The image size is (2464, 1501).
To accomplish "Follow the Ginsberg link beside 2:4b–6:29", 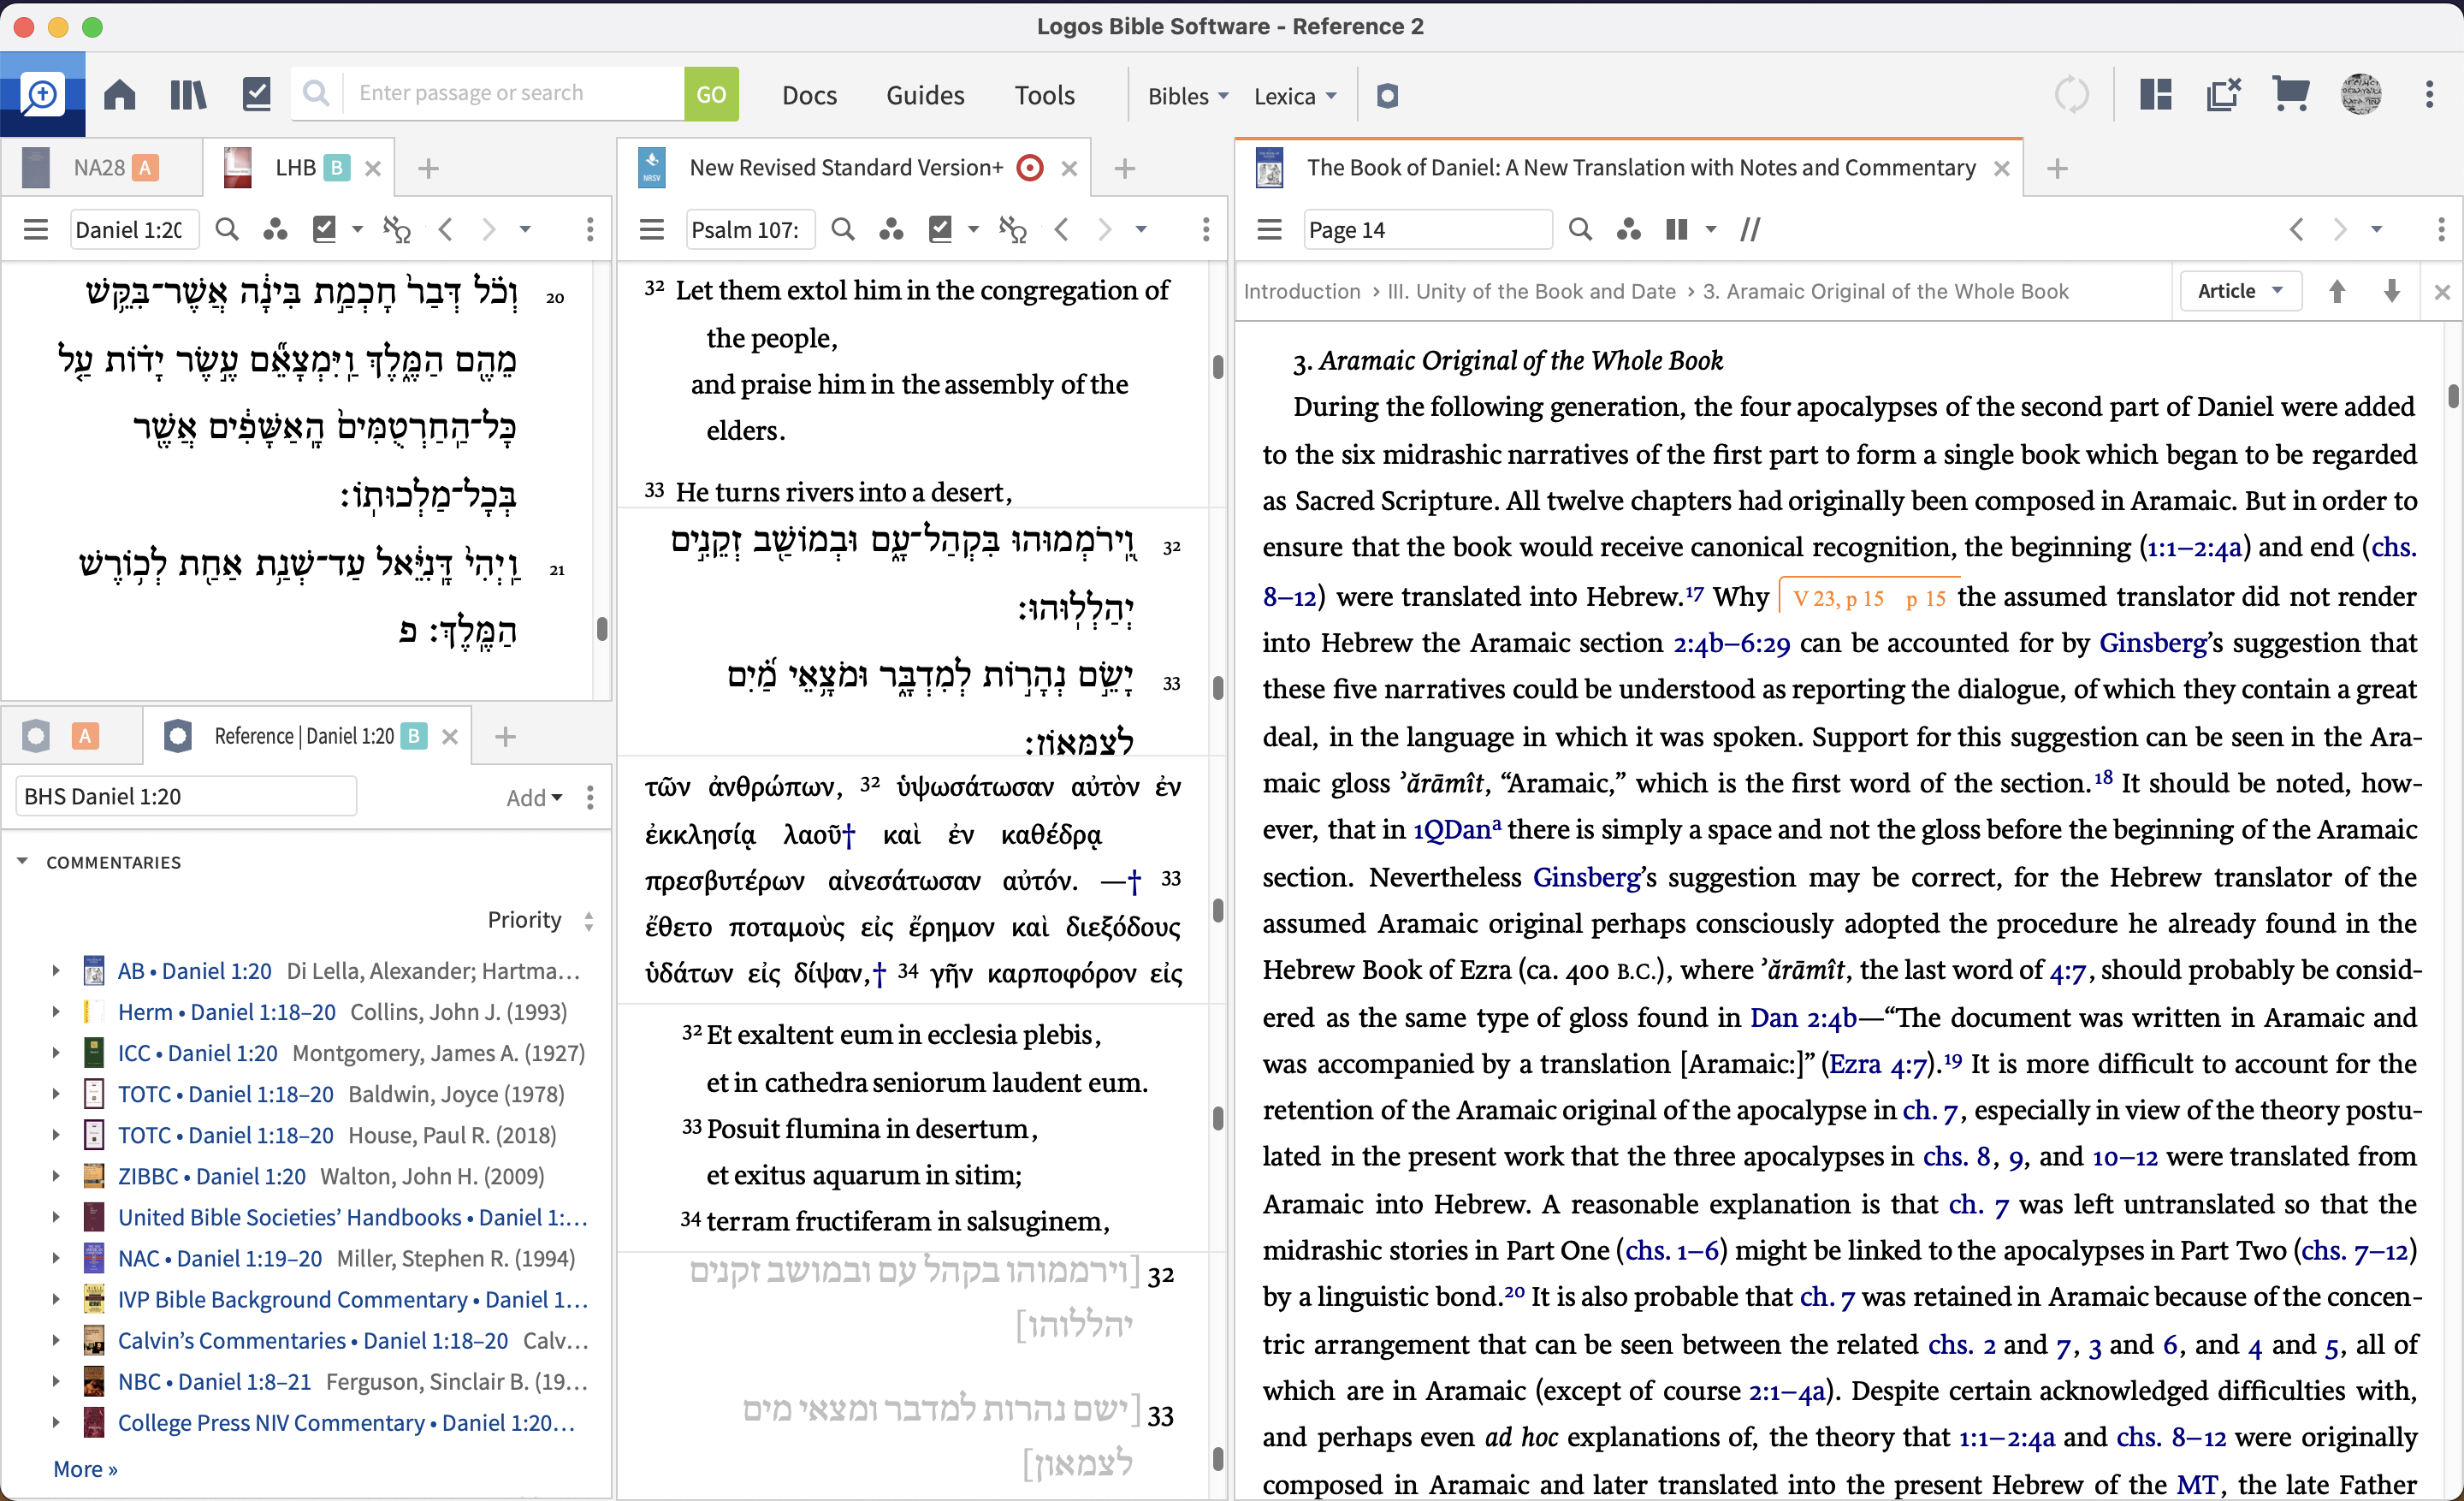I will 2152,642.
